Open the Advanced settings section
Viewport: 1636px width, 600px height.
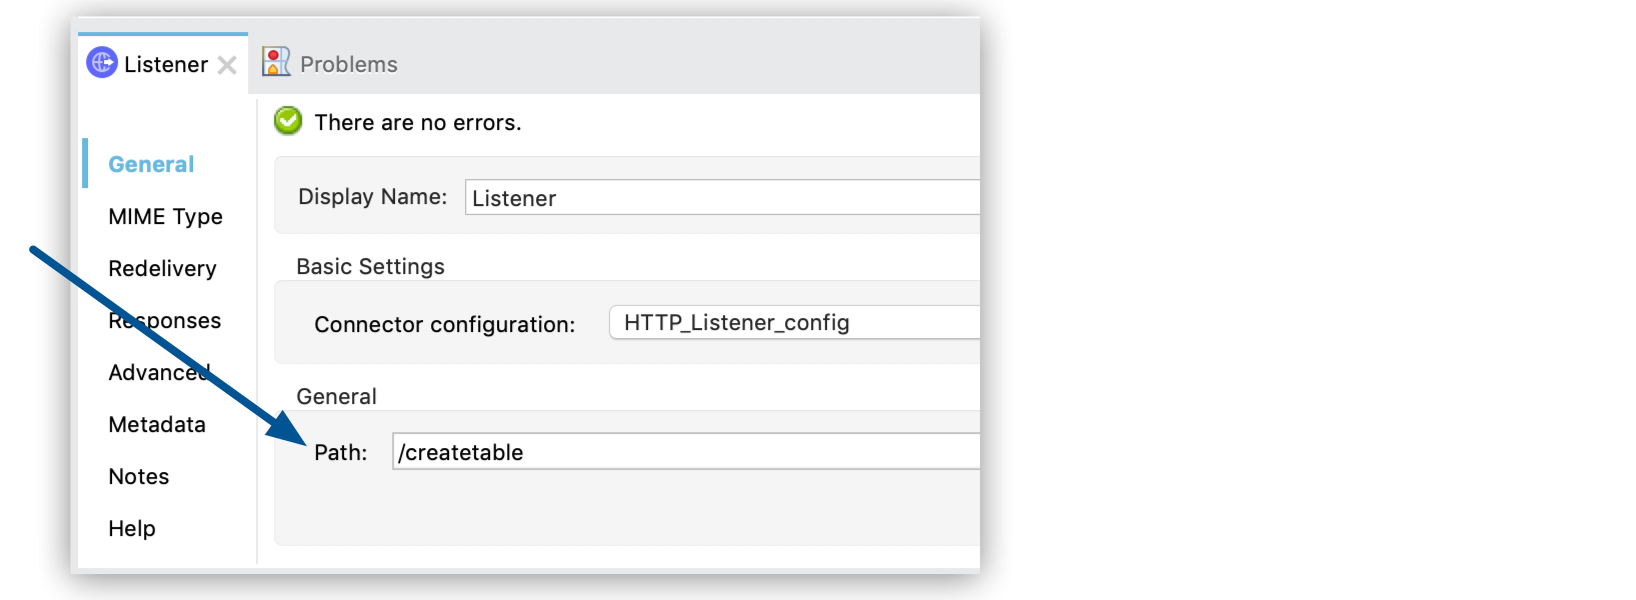157,372
